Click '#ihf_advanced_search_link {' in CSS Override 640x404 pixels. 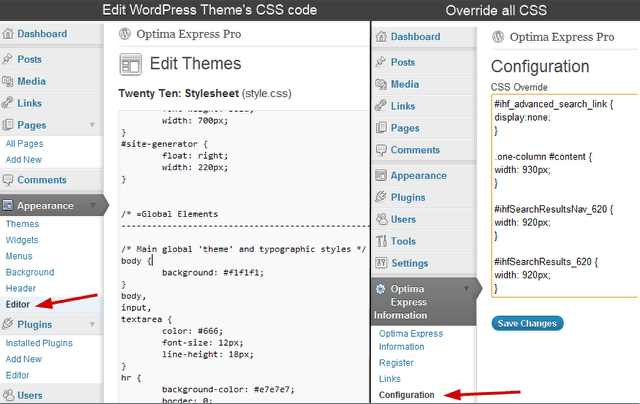pos(554,104)
